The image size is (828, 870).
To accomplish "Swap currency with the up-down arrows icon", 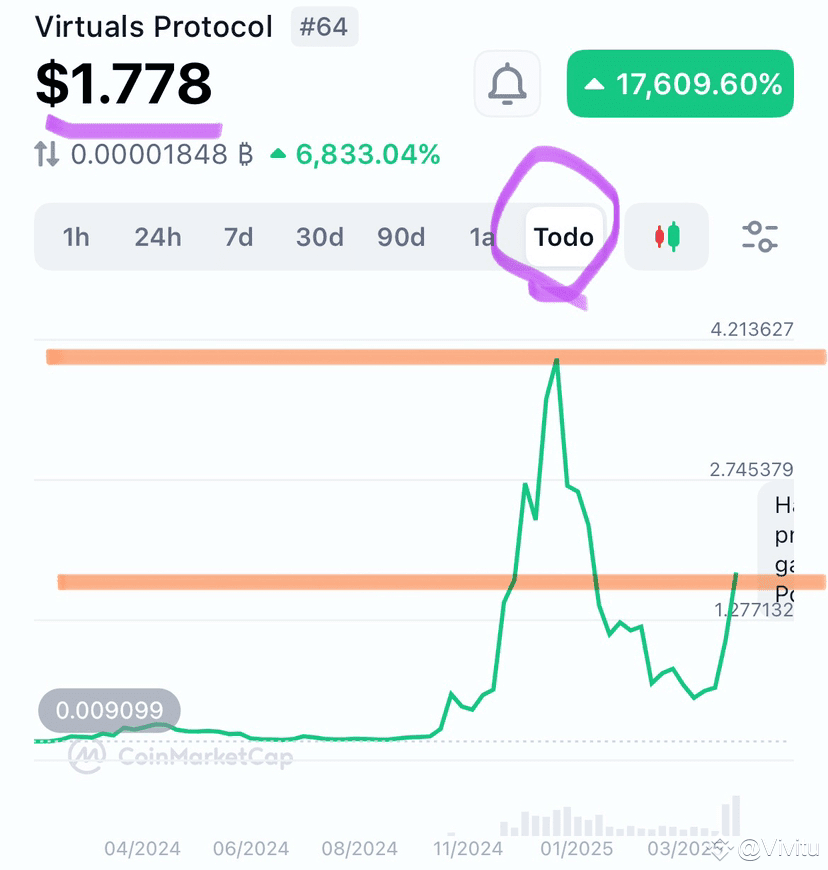I will tap(47, 154).
